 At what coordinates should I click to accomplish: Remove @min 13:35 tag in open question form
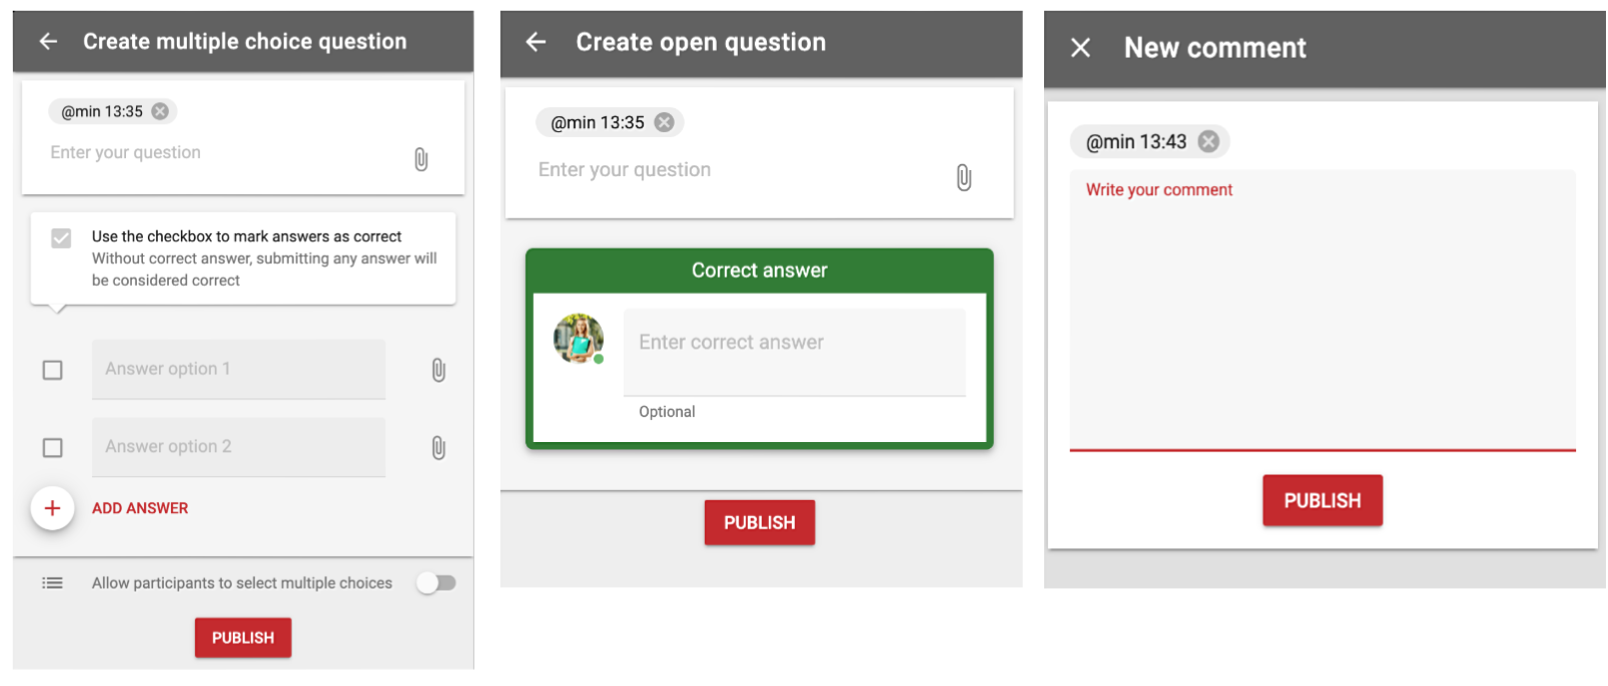664,122
